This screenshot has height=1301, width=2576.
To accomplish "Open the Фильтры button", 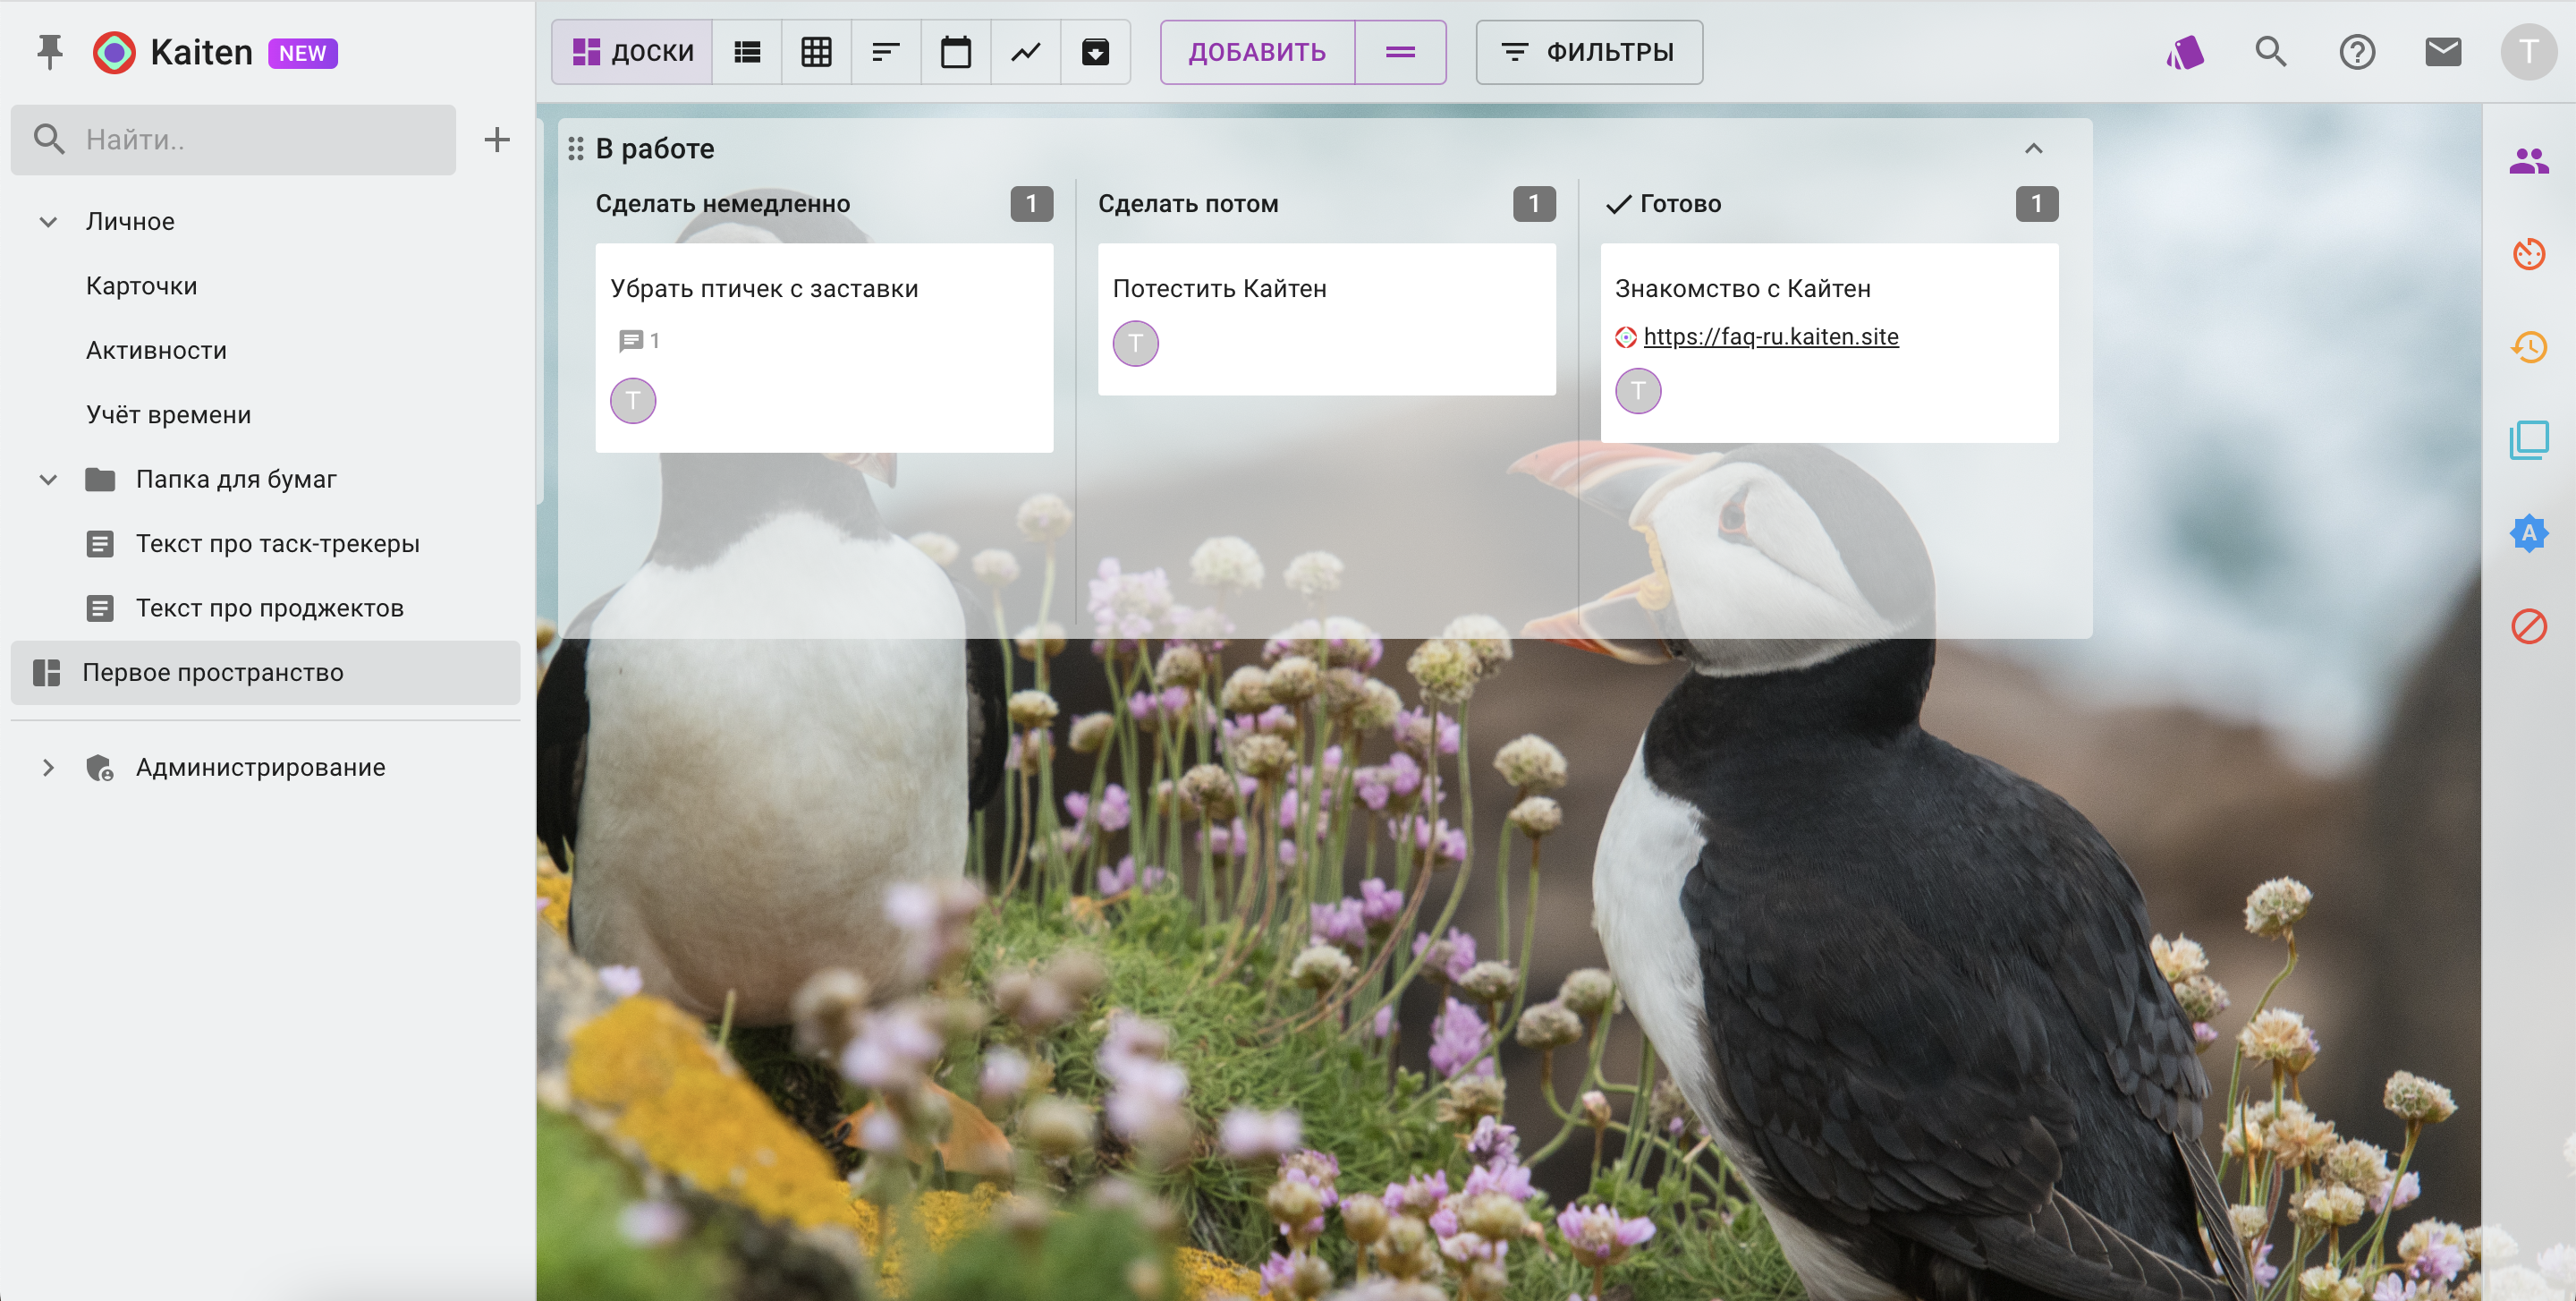I will (x=1589, y=52).
